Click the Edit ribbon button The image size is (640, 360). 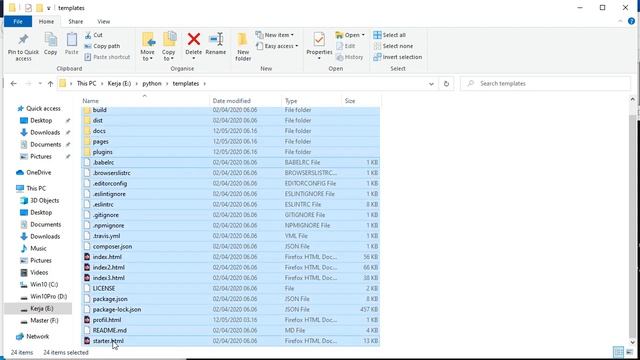pyautogui.click(x=345, y=46)
